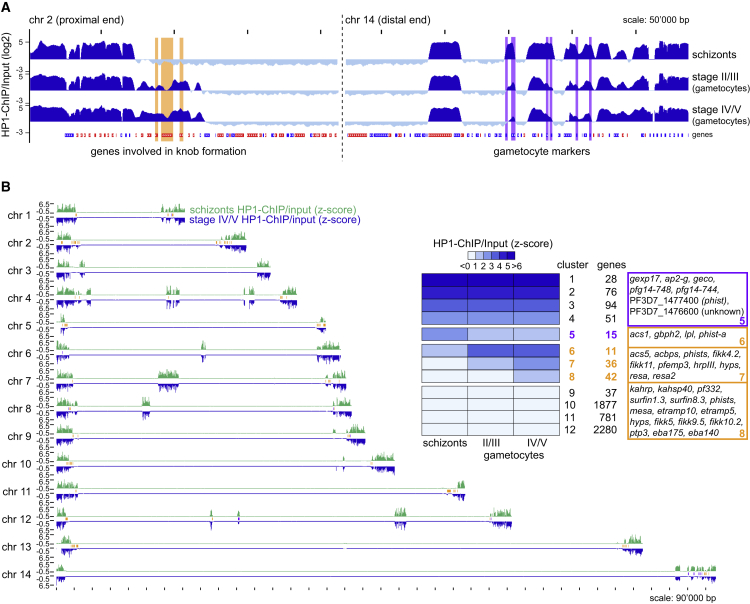Click the 'gametocytes' label under the heatmap
750x604 pixels.
click(x=514, y=455)
